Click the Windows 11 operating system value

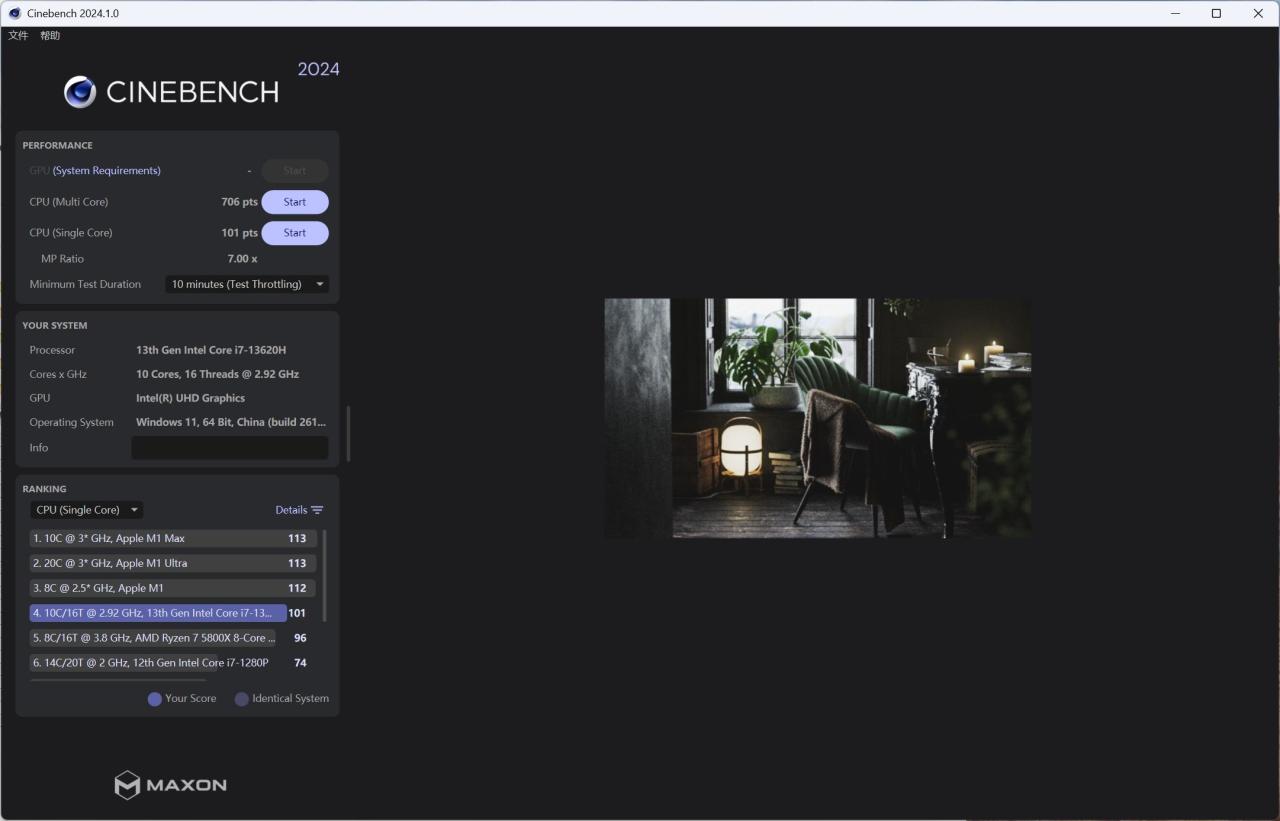231,422
